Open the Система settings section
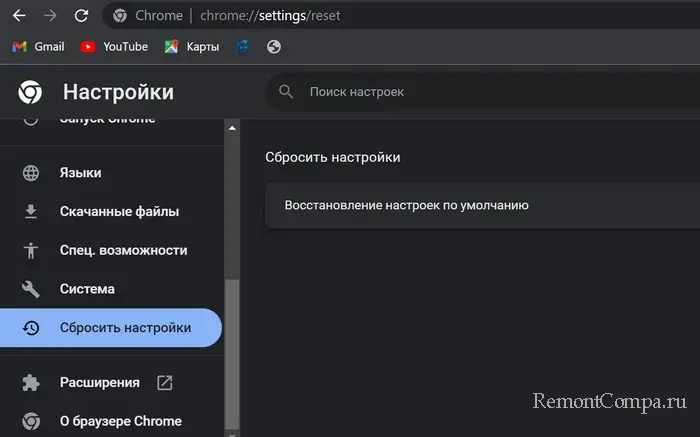The image size is (700, 437). coord(87,289)
